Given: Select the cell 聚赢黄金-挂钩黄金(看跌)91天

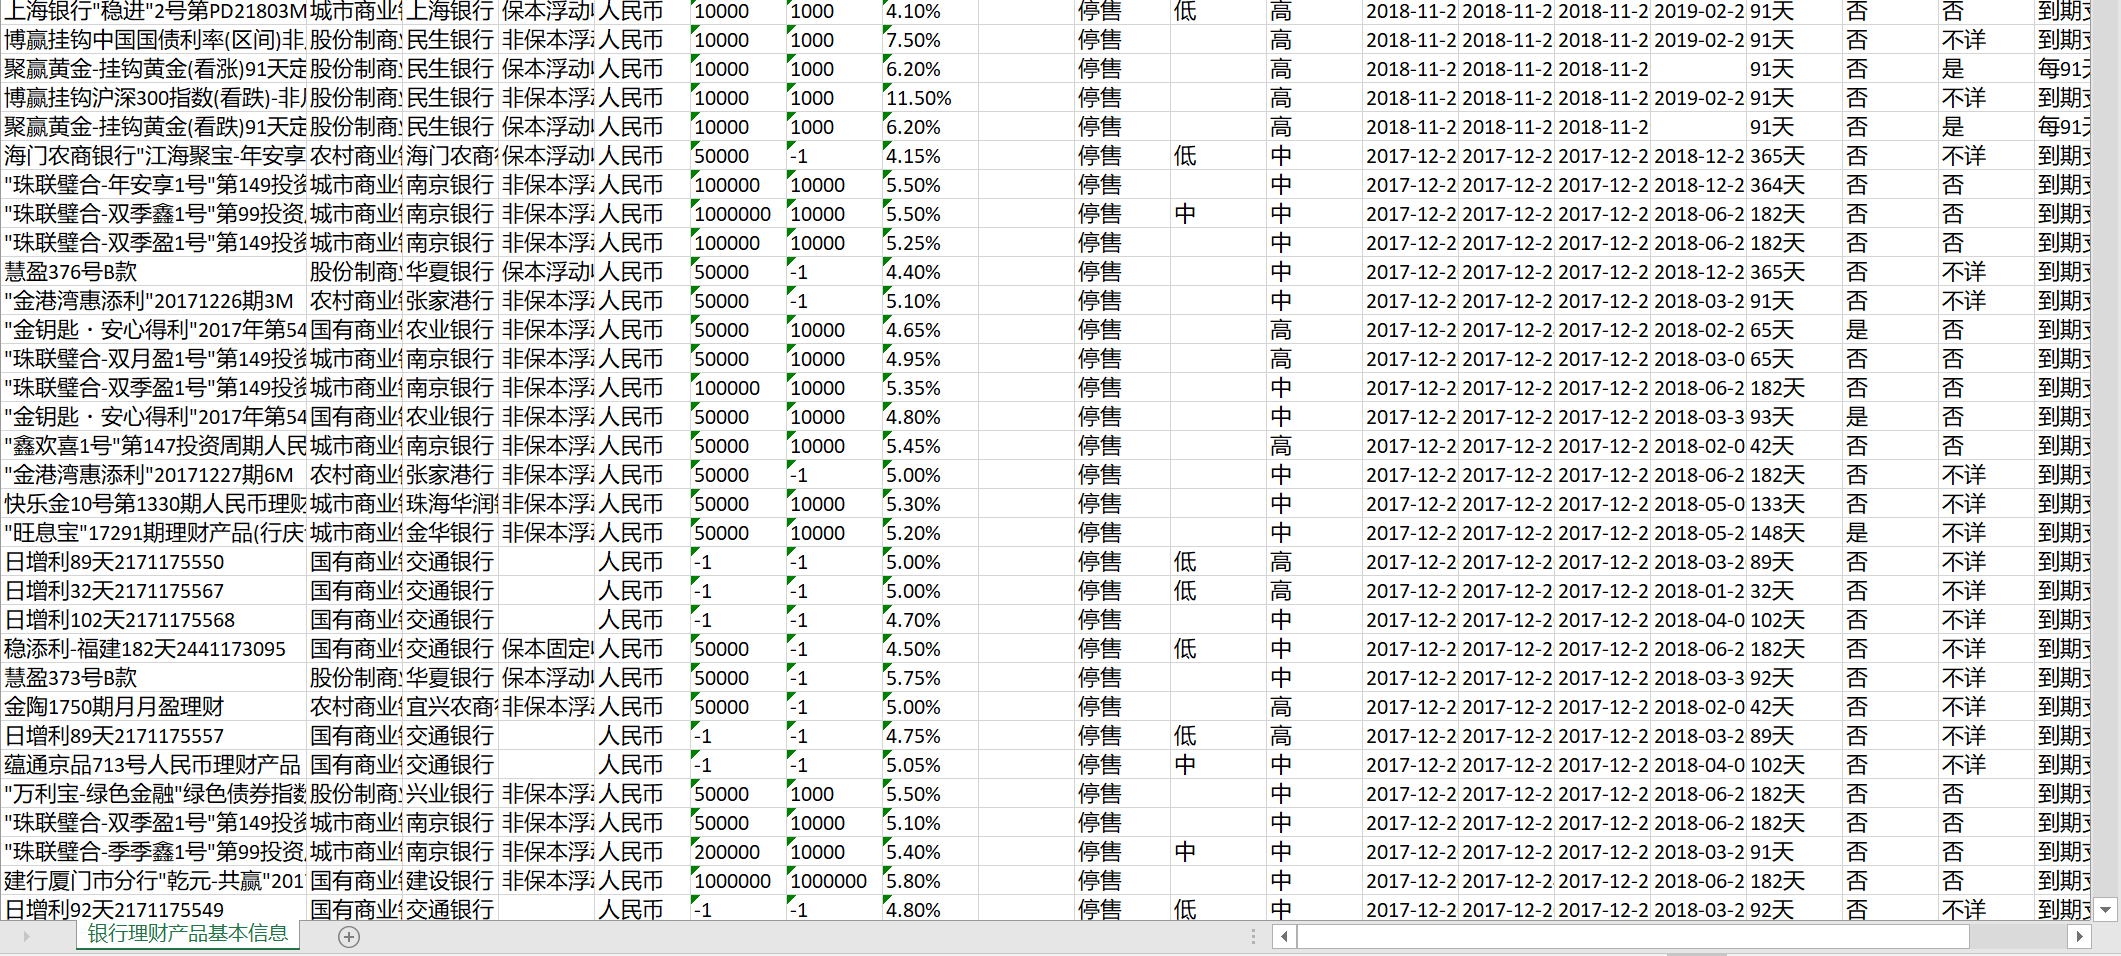Looking at the screenshot, I should (x=154, y=127).
